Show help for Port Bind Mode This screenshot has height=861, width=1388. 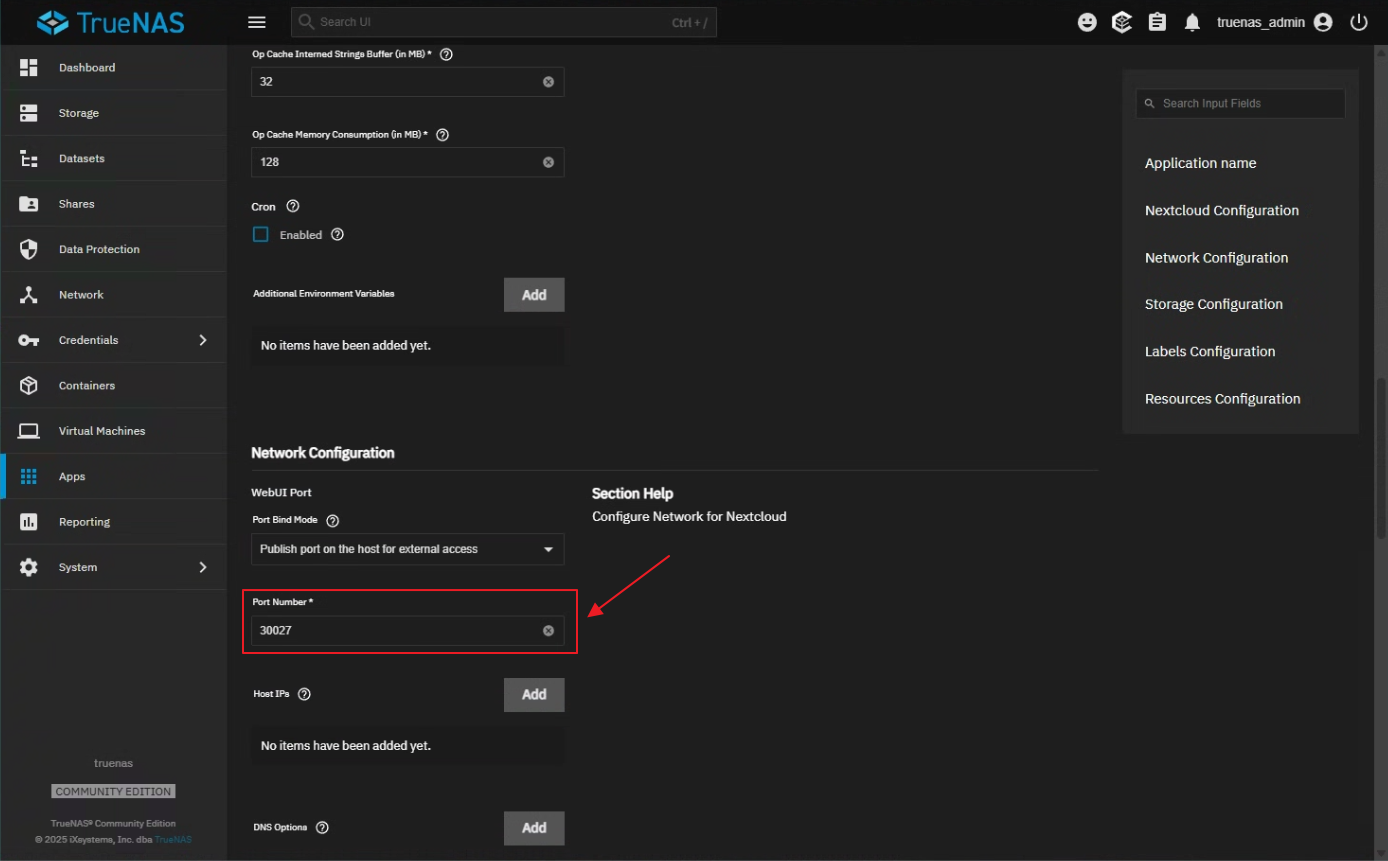tap(333, 521)
